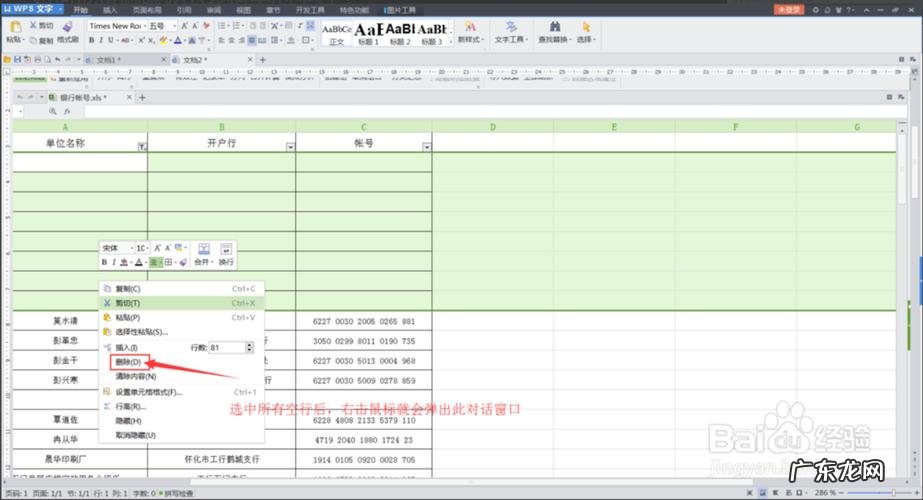Expand the filter dropdown for 开户行 column
923x500 pixels.
pos(290,146)
